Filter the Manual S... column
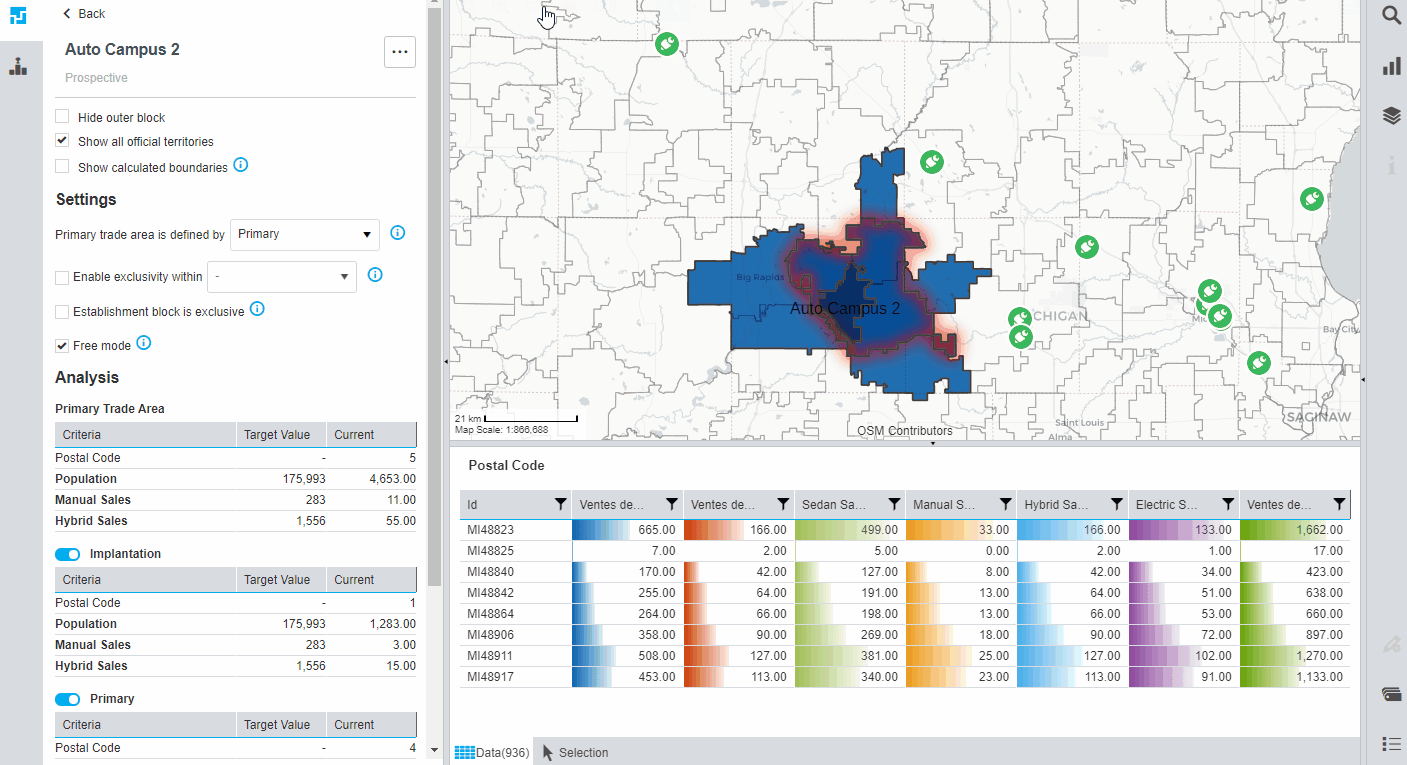This screenshot has width=1407, height=765. [1005, 504]
